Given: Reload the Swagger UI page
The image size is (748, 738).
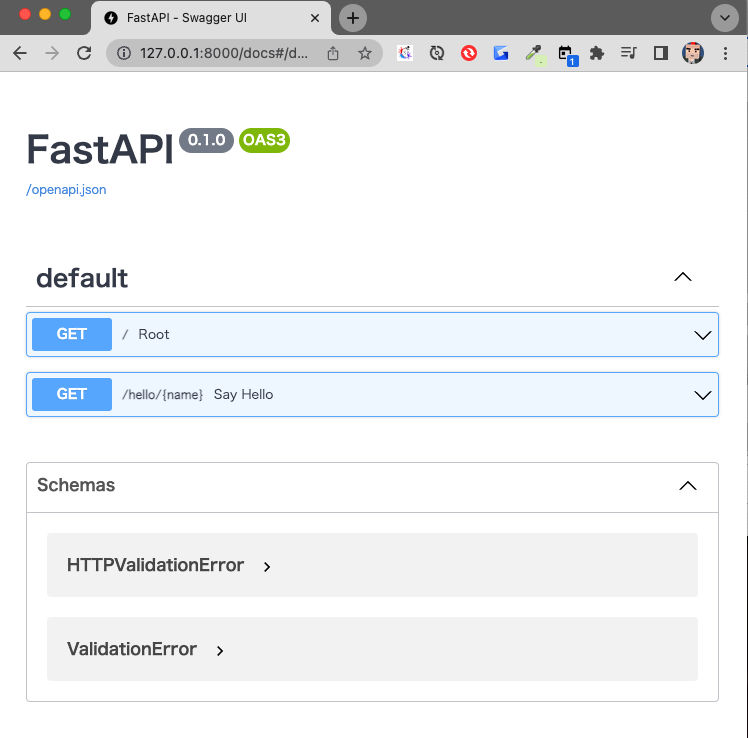Looking at the screenshot, I should (84, 53).
